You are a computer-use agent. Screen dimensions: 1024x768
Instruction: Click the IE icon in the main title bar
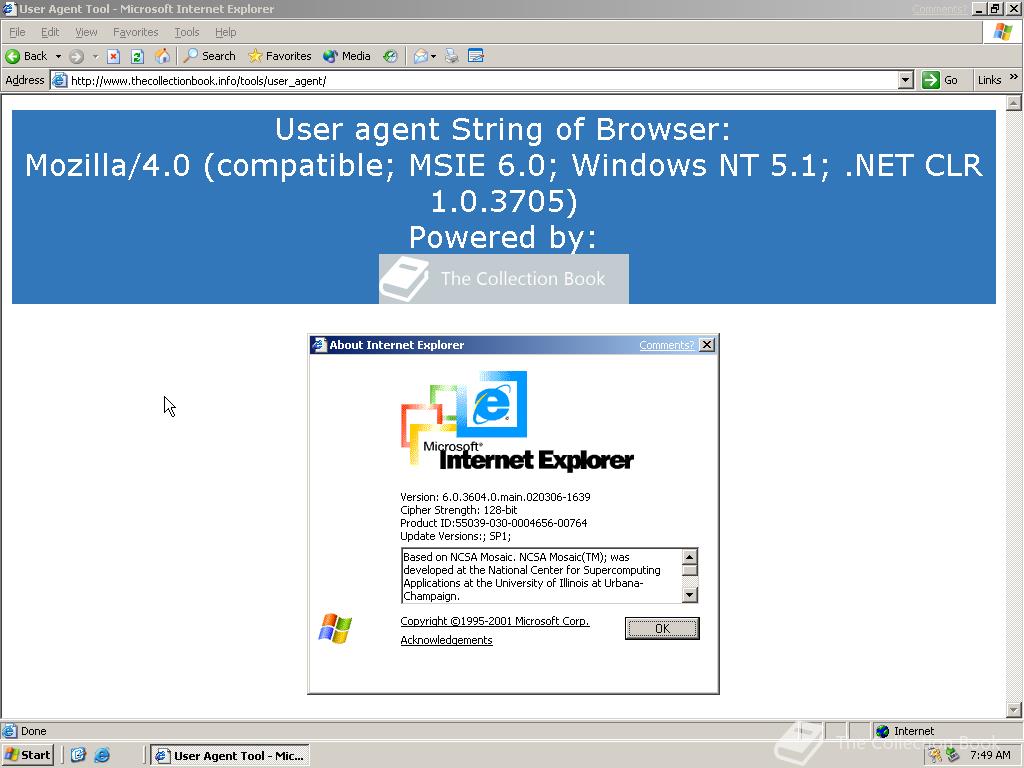click(9, 8)
